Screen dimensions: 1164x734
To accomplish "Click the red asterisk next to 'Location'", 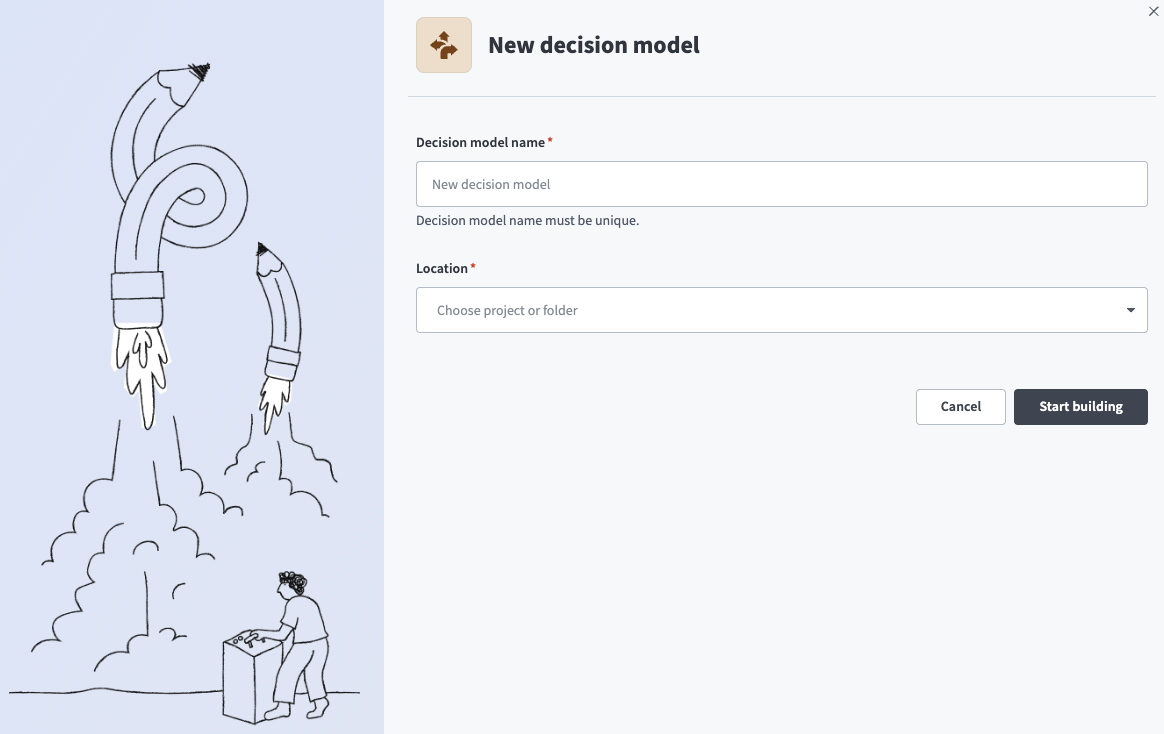I will (473, 264).
